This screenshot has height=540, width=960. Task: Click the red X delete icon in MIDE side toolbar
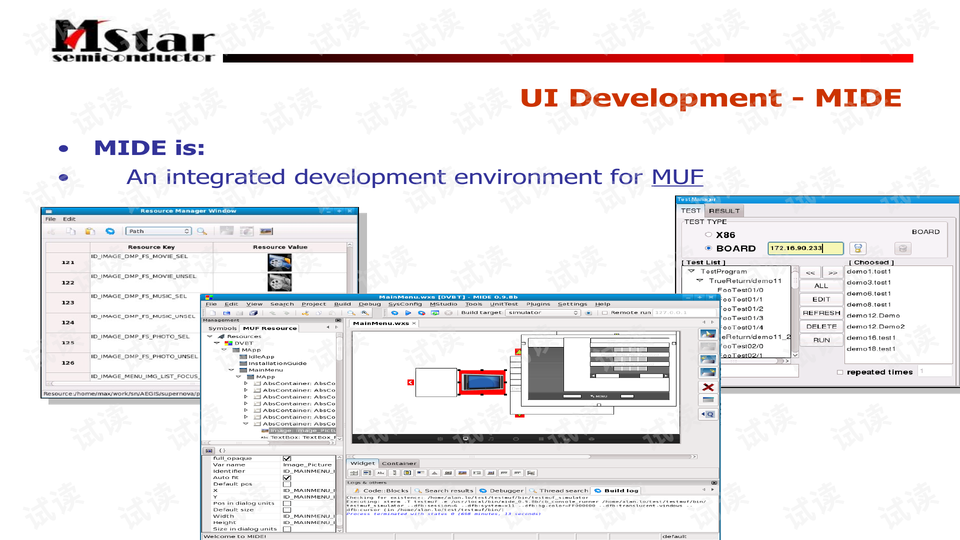click(708, 386)
